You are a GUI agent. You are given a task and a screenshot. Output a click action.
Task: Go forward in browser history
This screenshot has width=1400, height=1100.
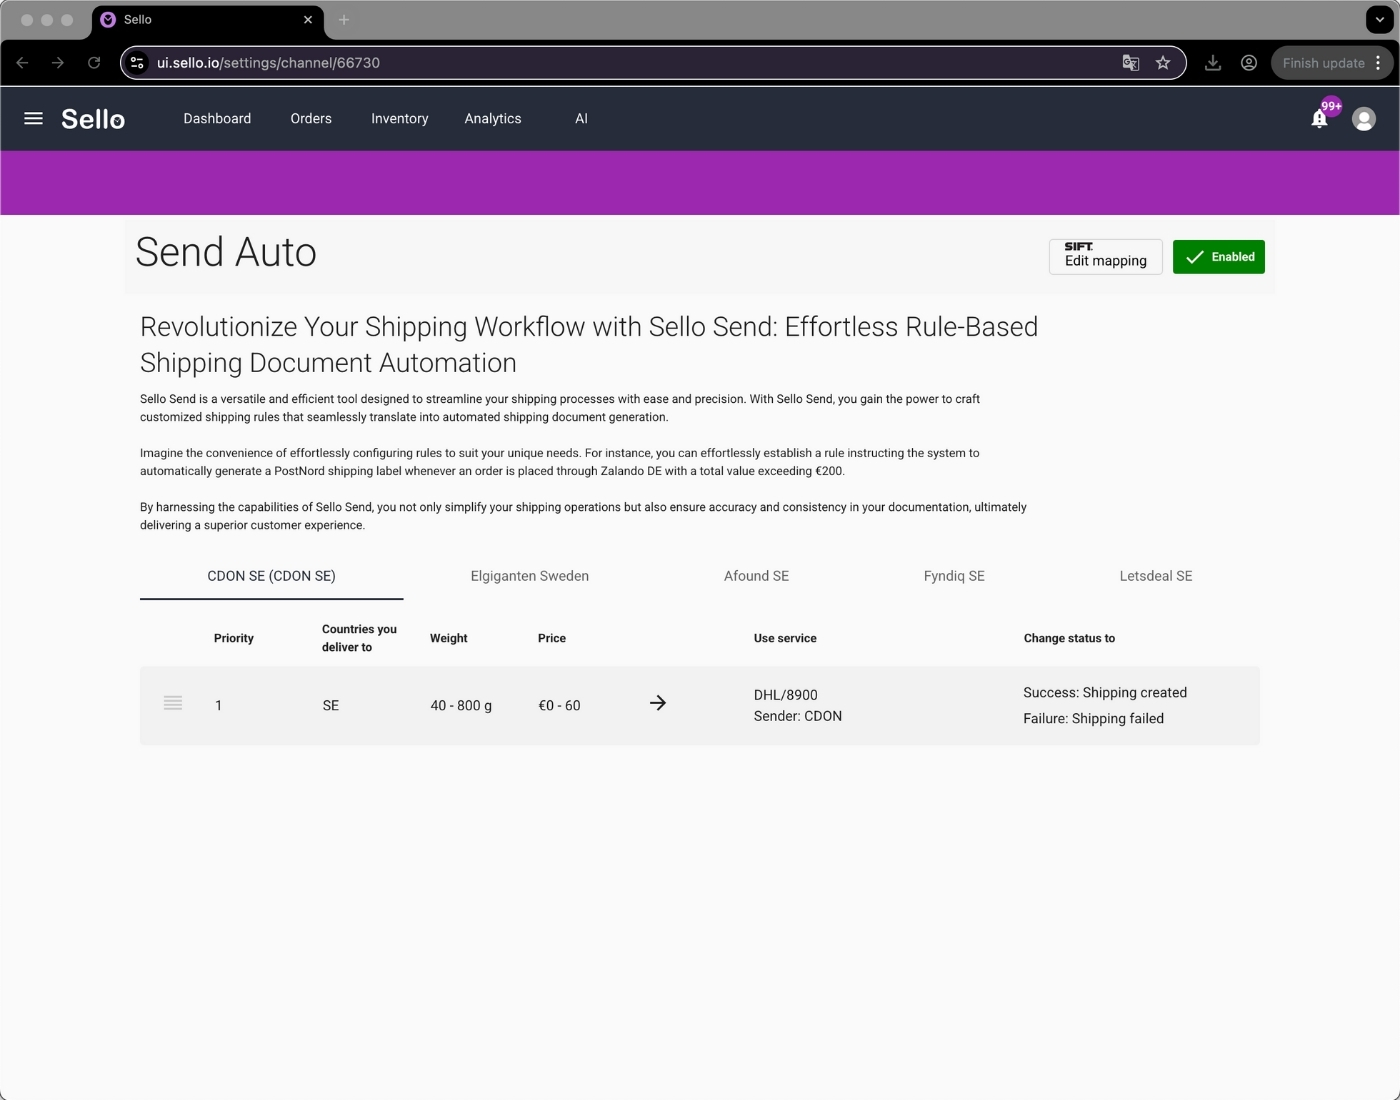58,62
